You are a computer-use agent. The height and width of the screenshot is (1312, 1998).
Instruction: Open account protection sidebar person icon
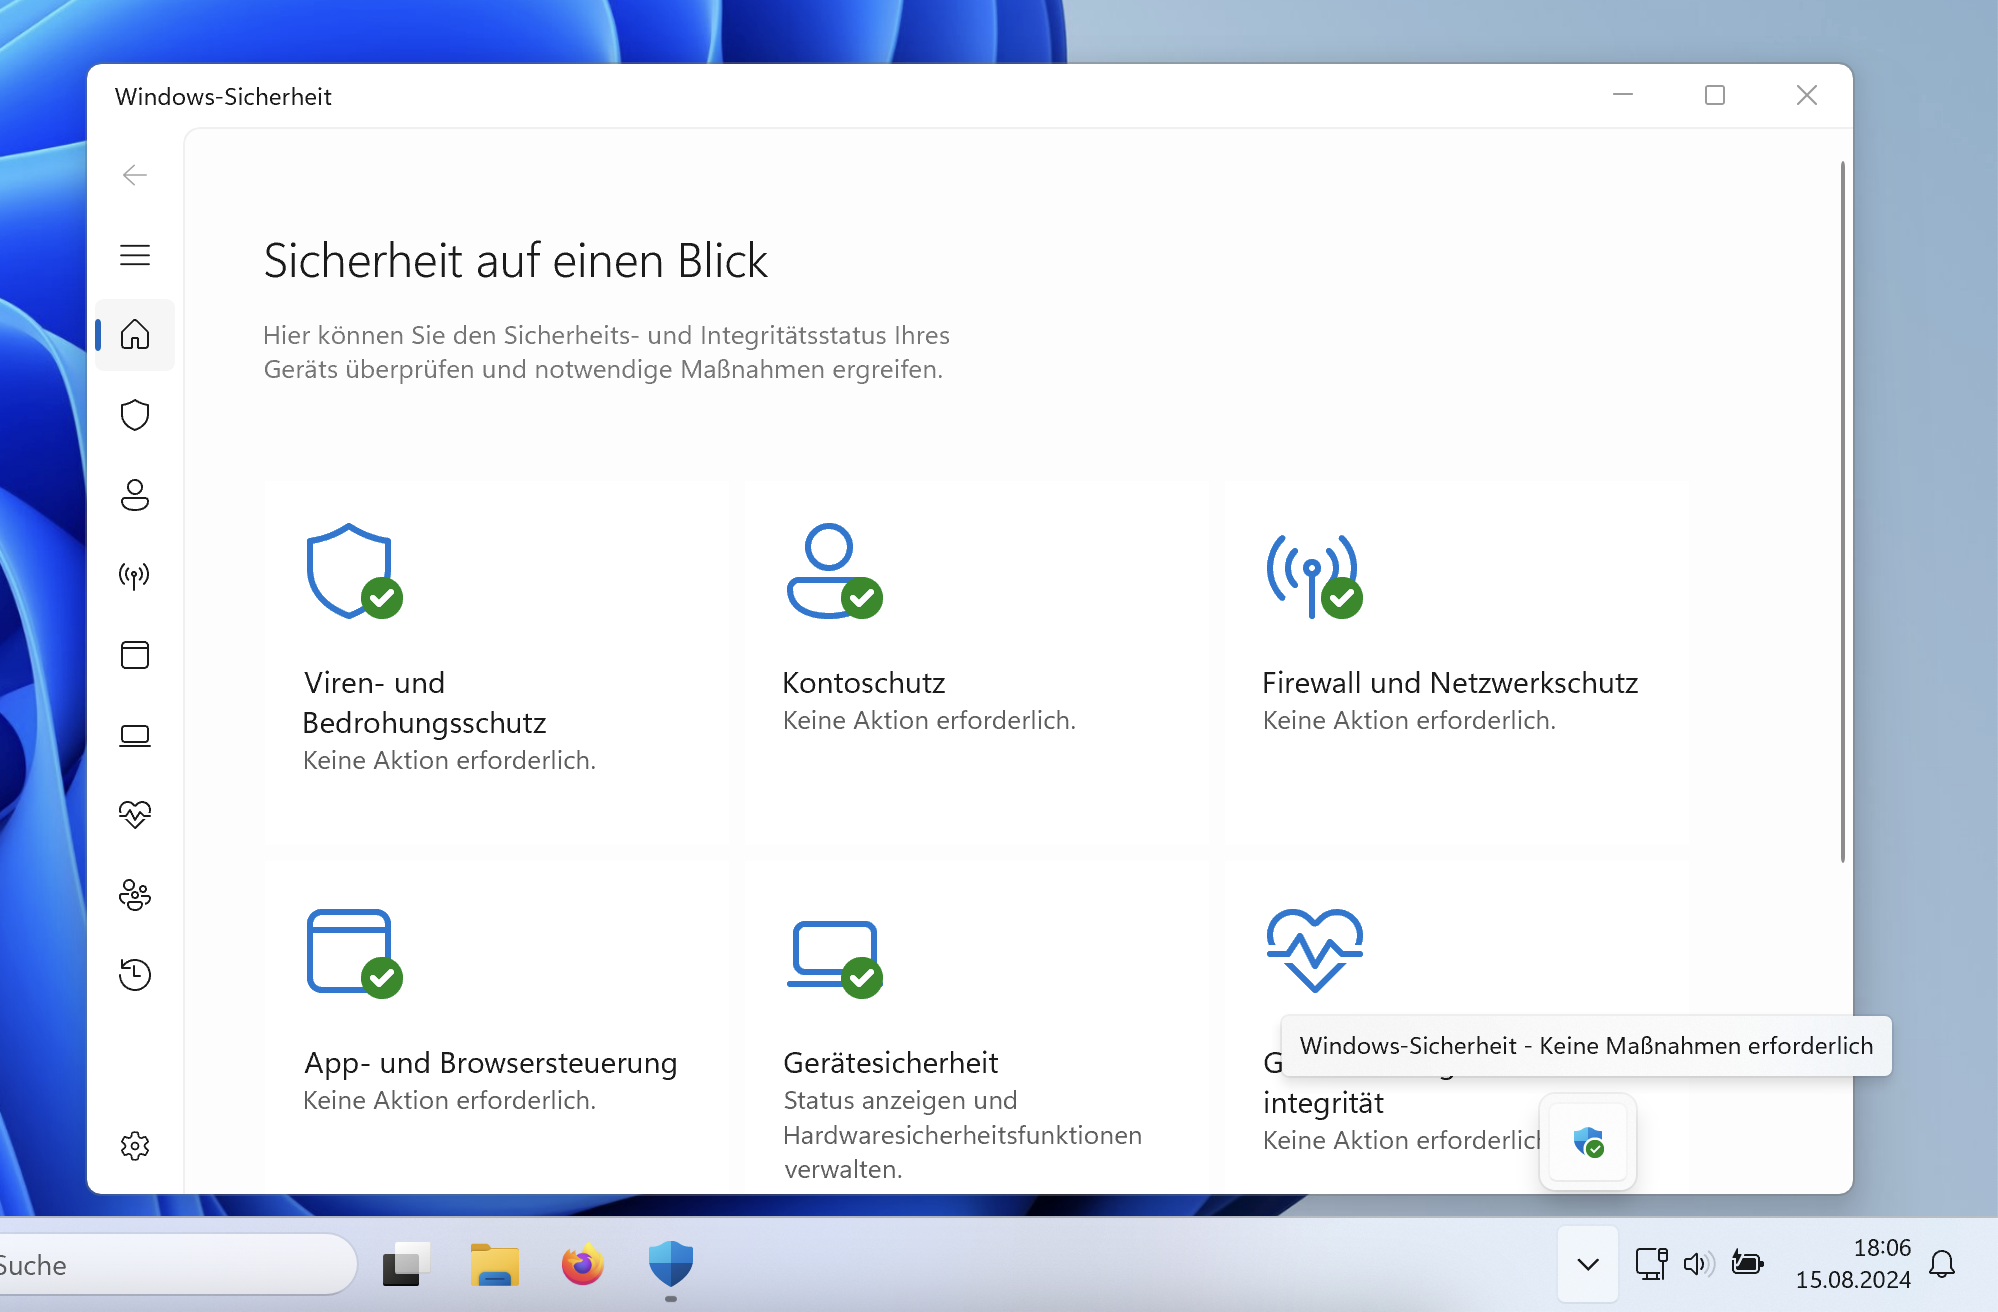(135, 495)
